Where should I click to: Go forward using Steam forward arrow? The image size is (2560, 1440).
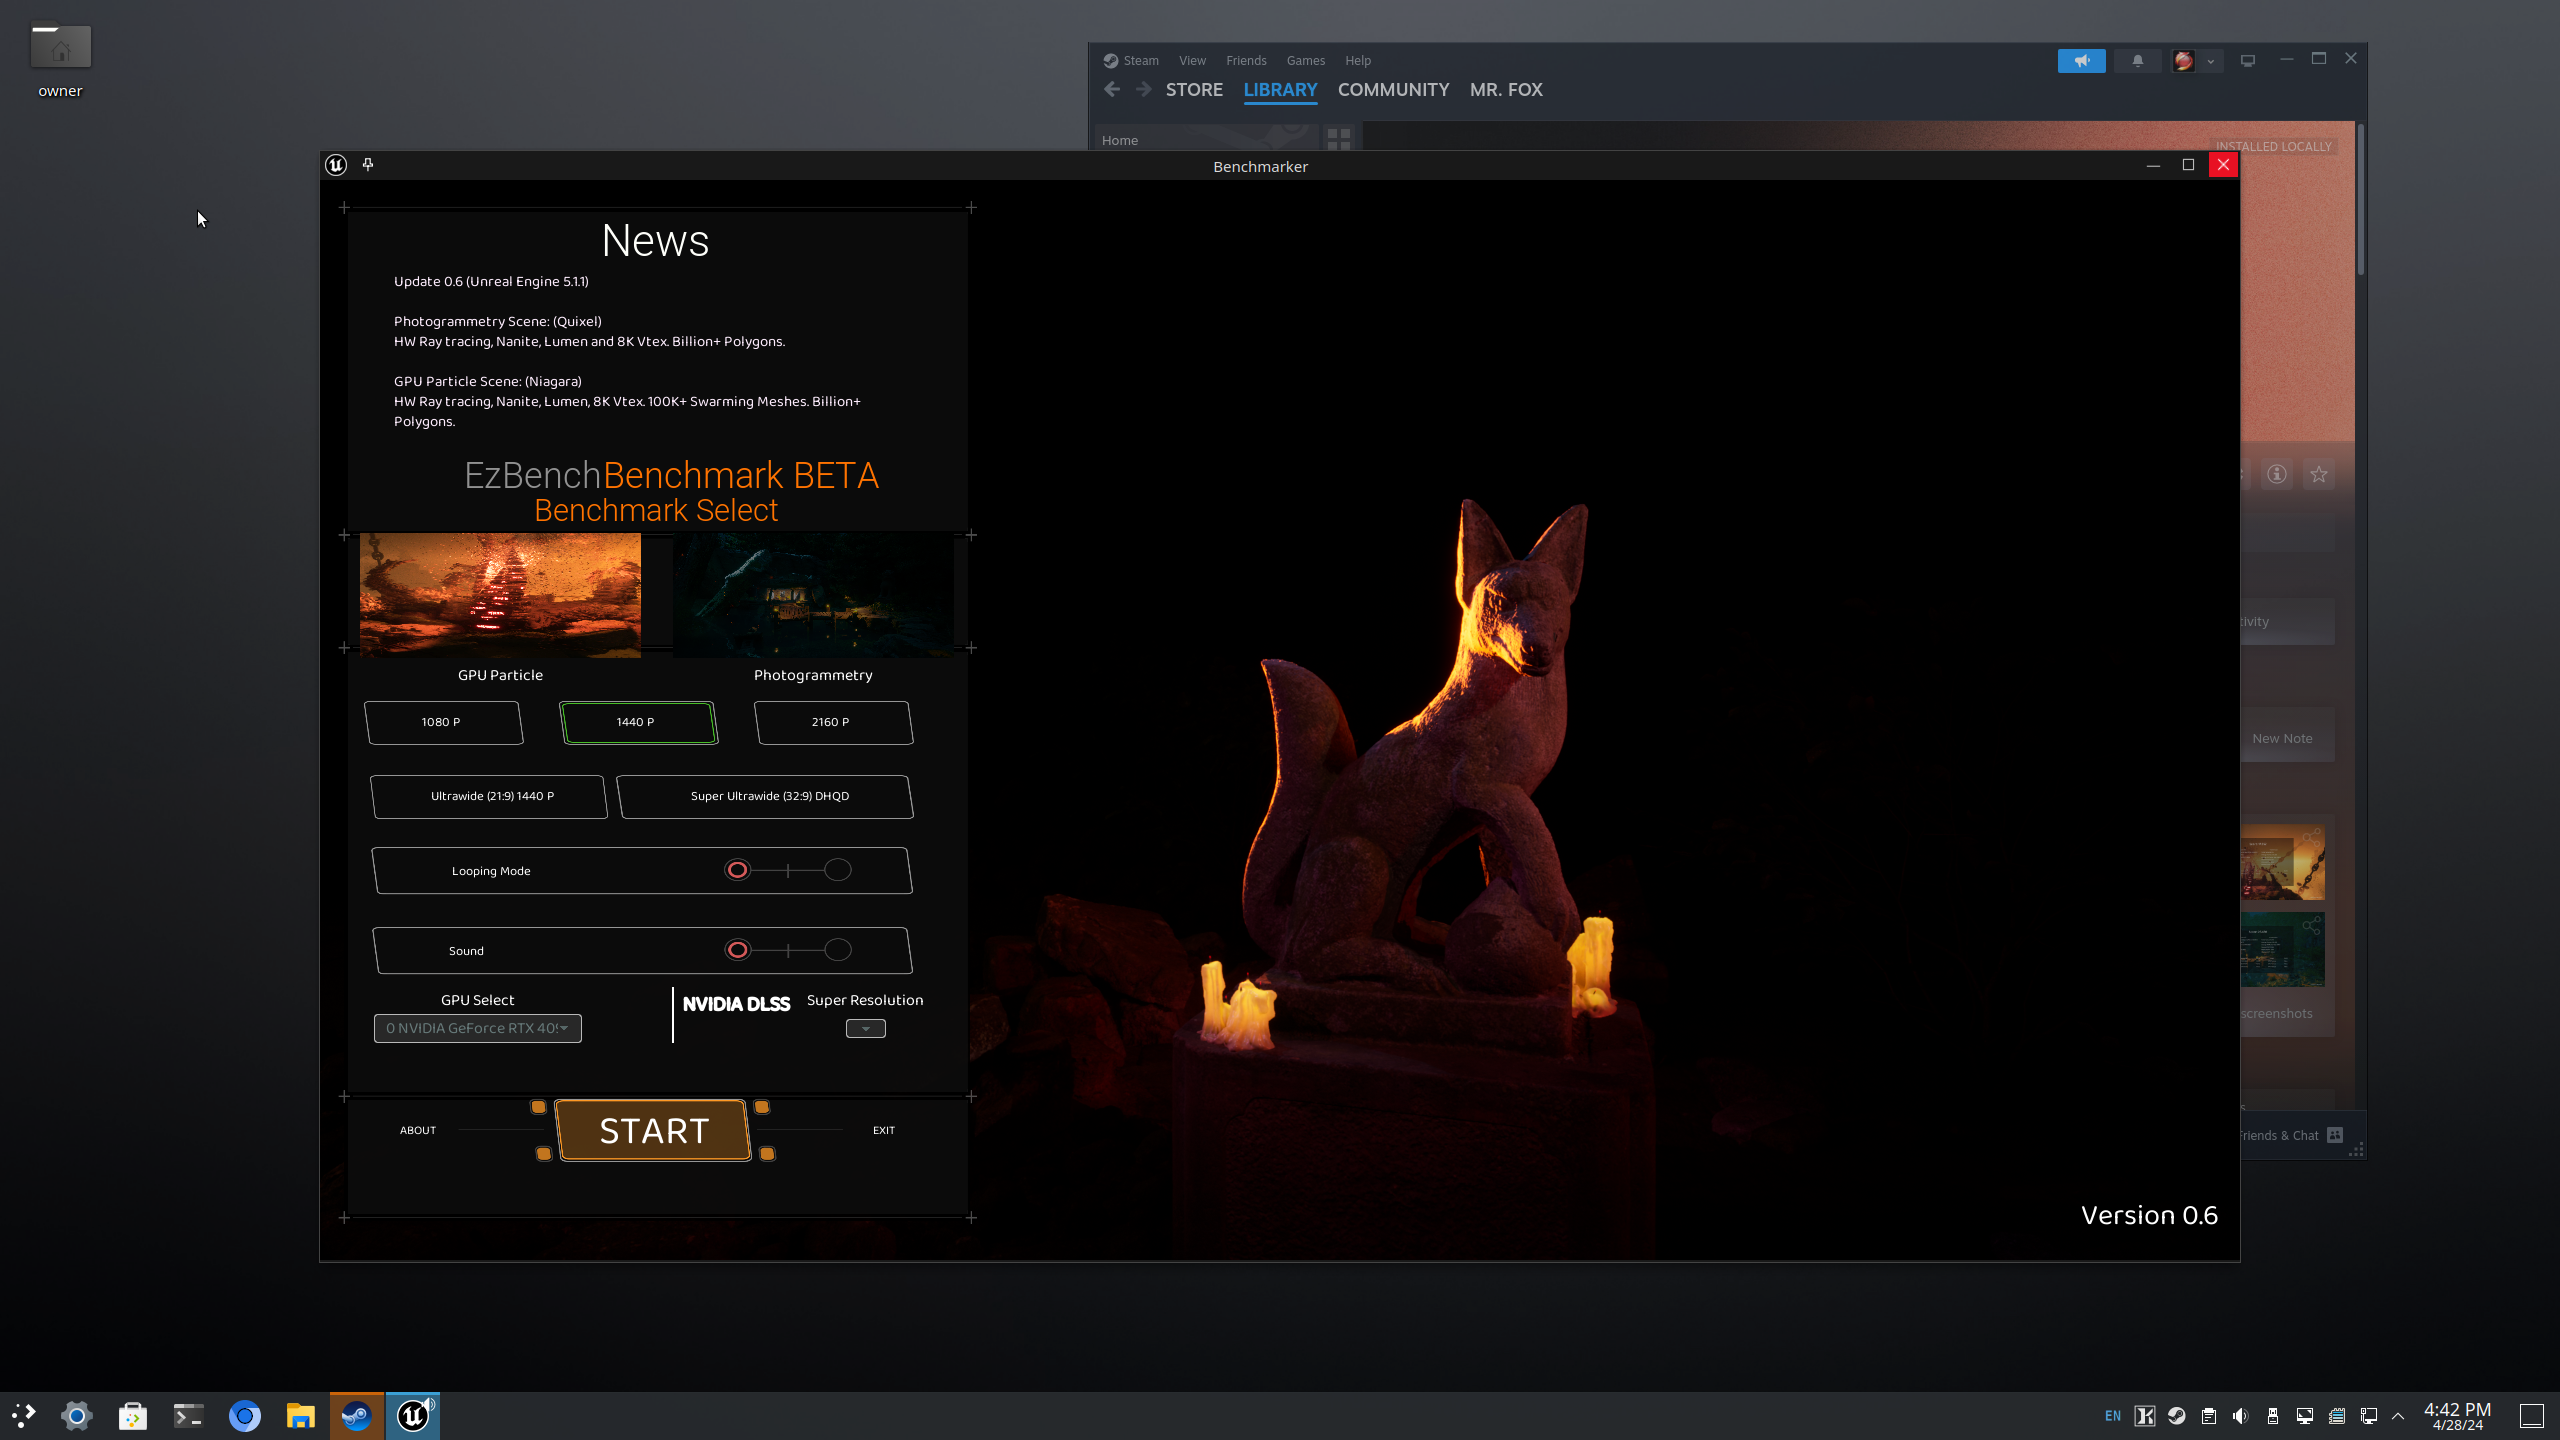[x=1144, y=90]
